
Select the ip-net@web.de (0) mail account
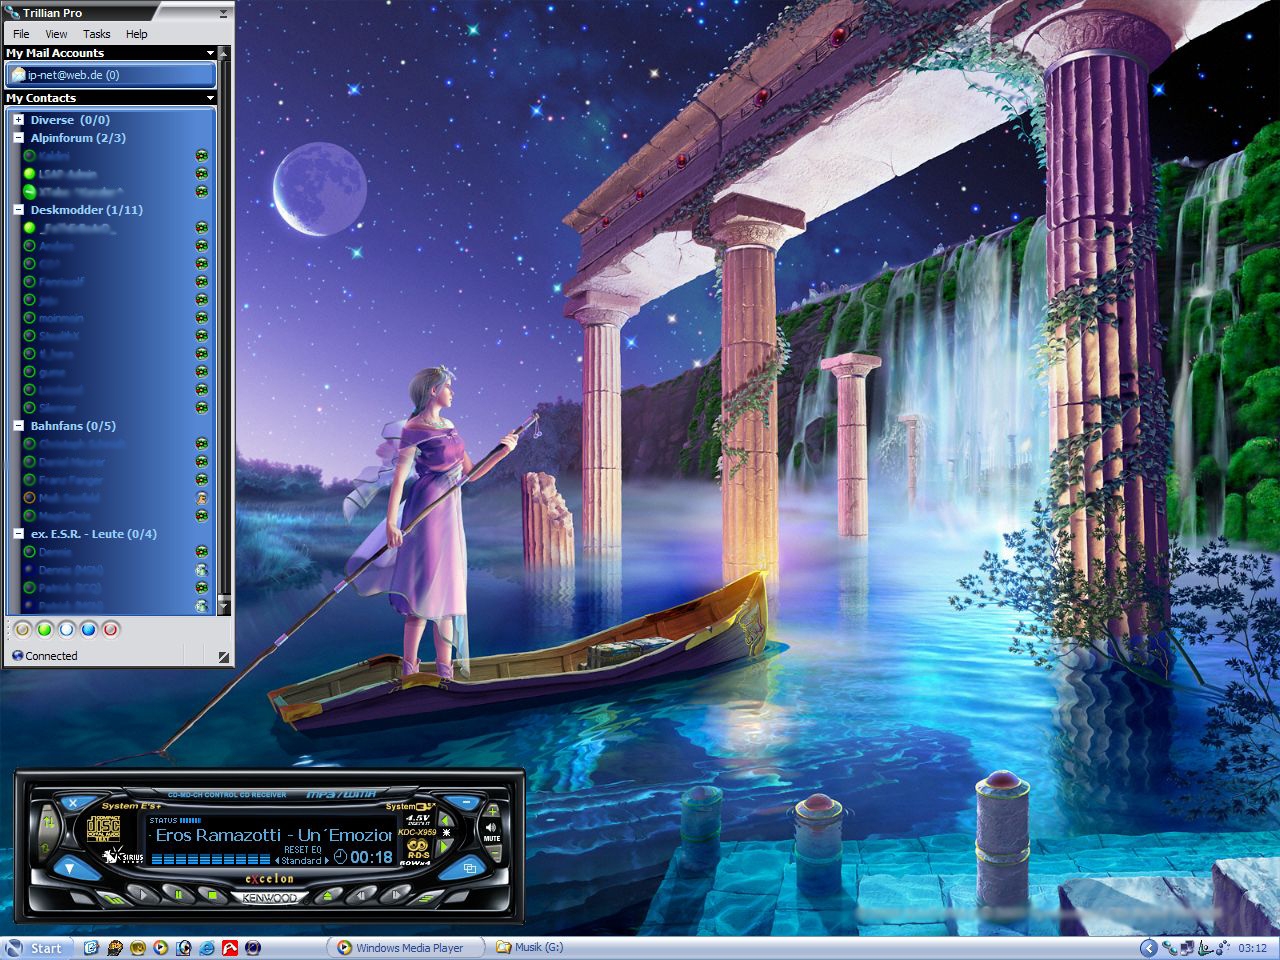pos(111,75)
